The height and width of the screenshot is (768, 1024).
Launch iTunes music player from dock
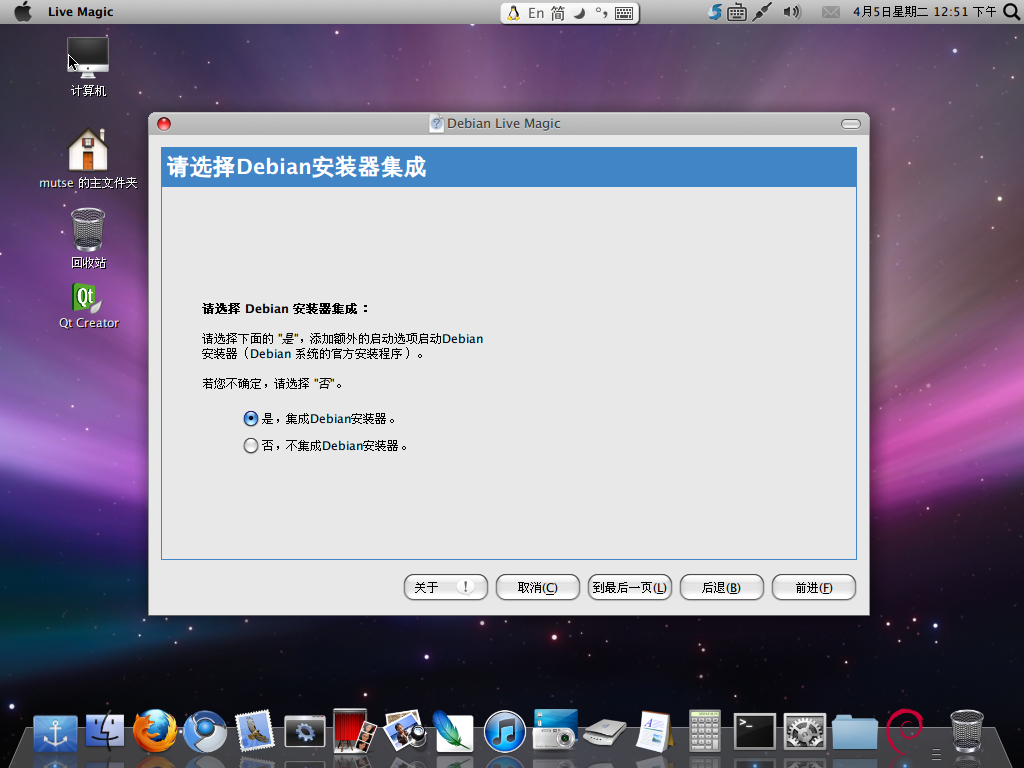504,731
